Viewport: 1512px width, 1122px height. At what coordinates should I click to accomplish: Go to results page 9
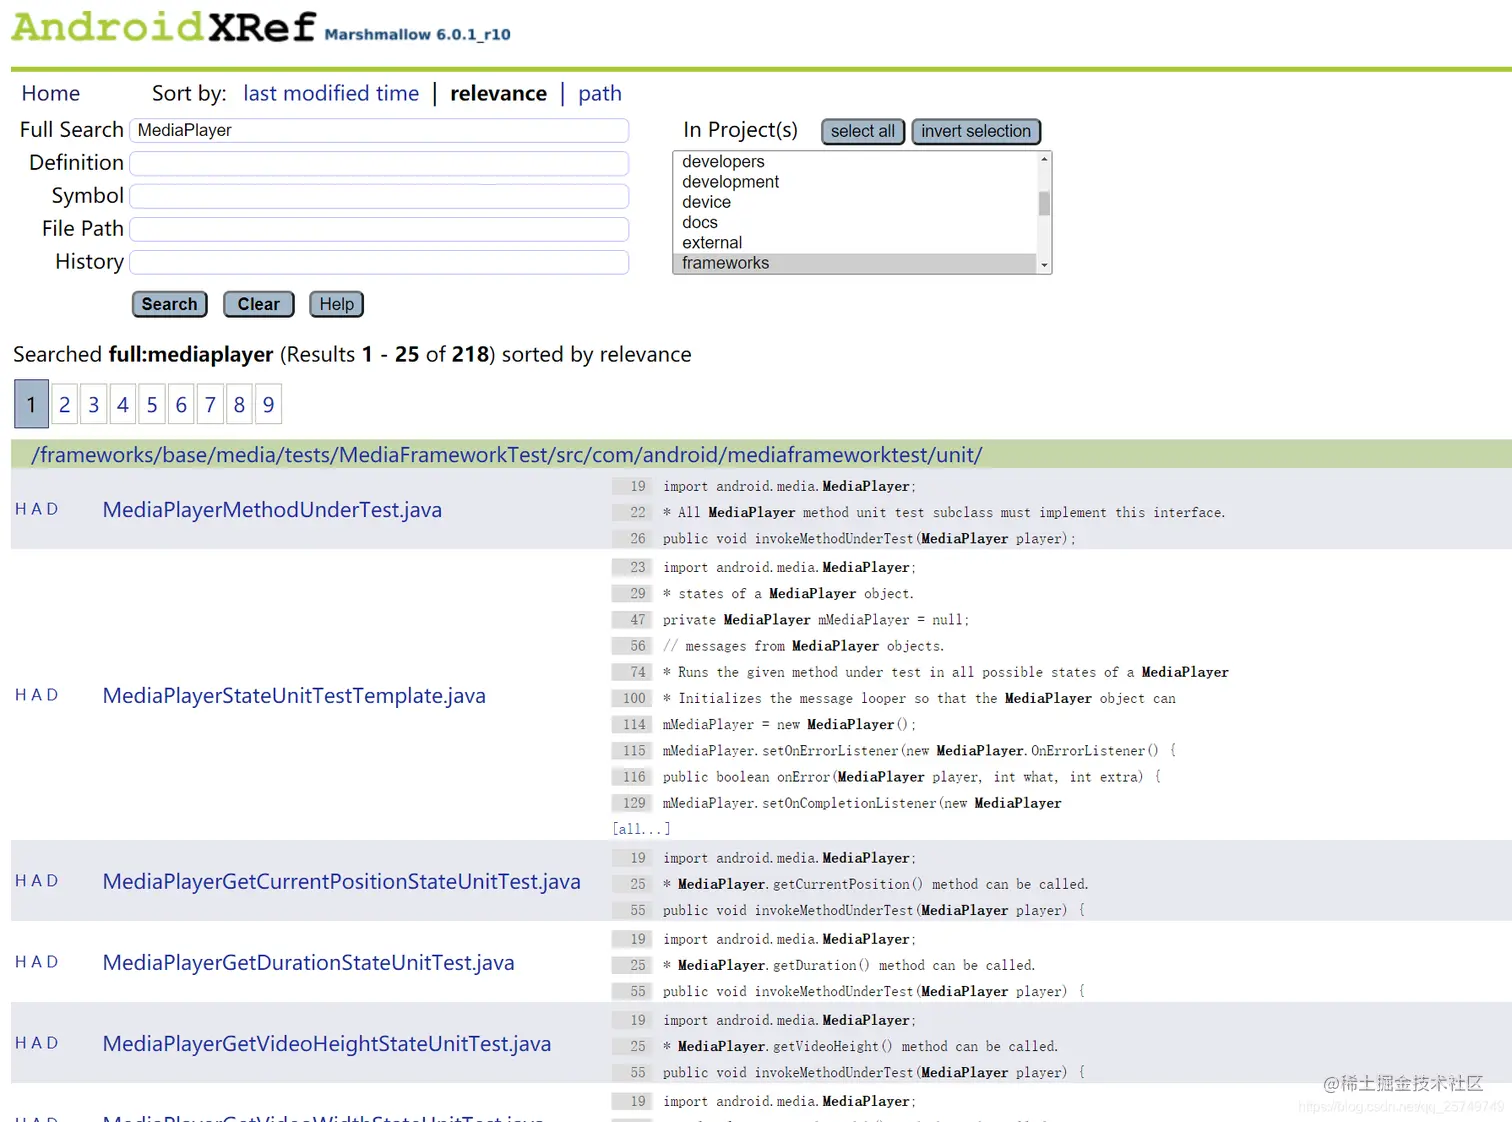[268, 405]
